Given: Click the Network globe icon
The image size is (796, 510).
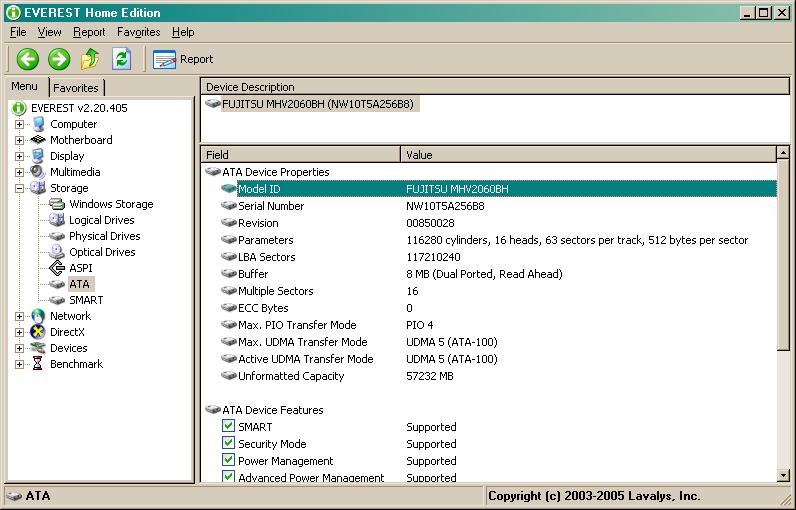Looking at the screenshot, I should pyautogui.click(x=38, y=316).
